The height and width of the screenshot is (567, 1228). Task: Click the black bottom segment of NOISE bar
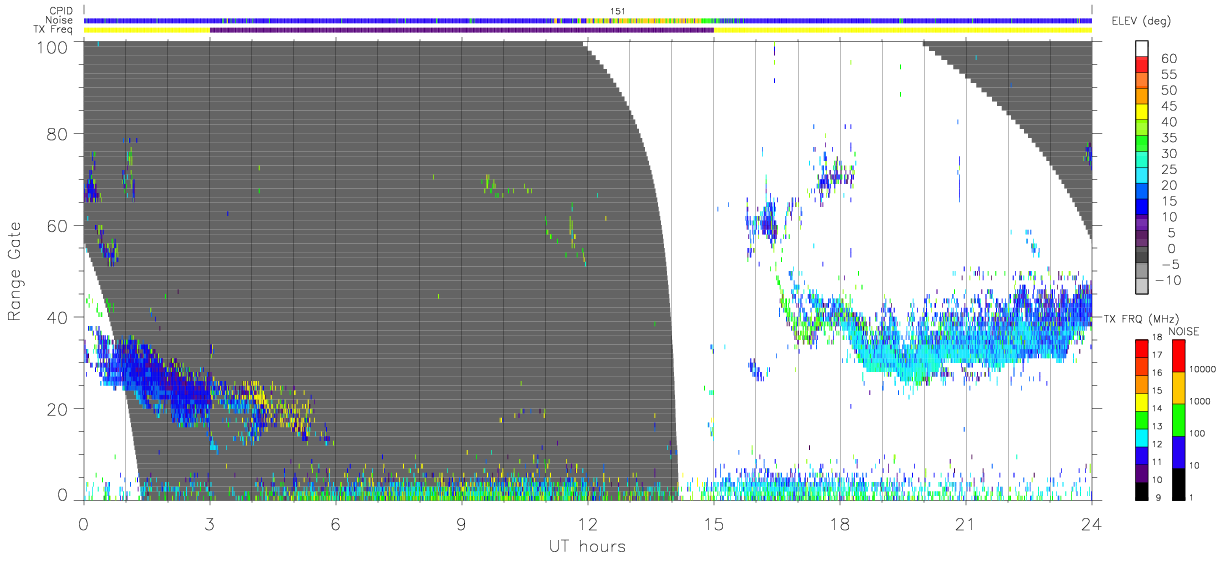(1177, 482)
